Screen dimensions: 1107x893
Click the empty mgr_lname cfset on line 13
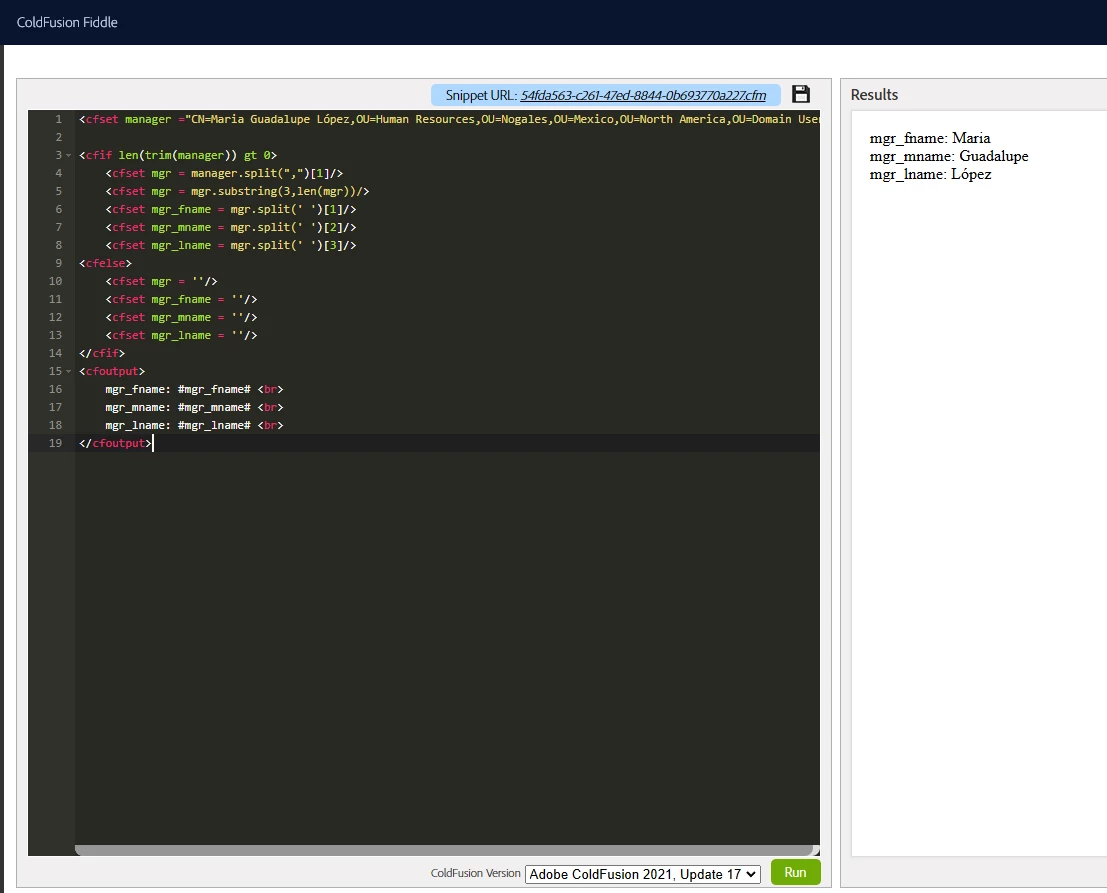(181, 335)
